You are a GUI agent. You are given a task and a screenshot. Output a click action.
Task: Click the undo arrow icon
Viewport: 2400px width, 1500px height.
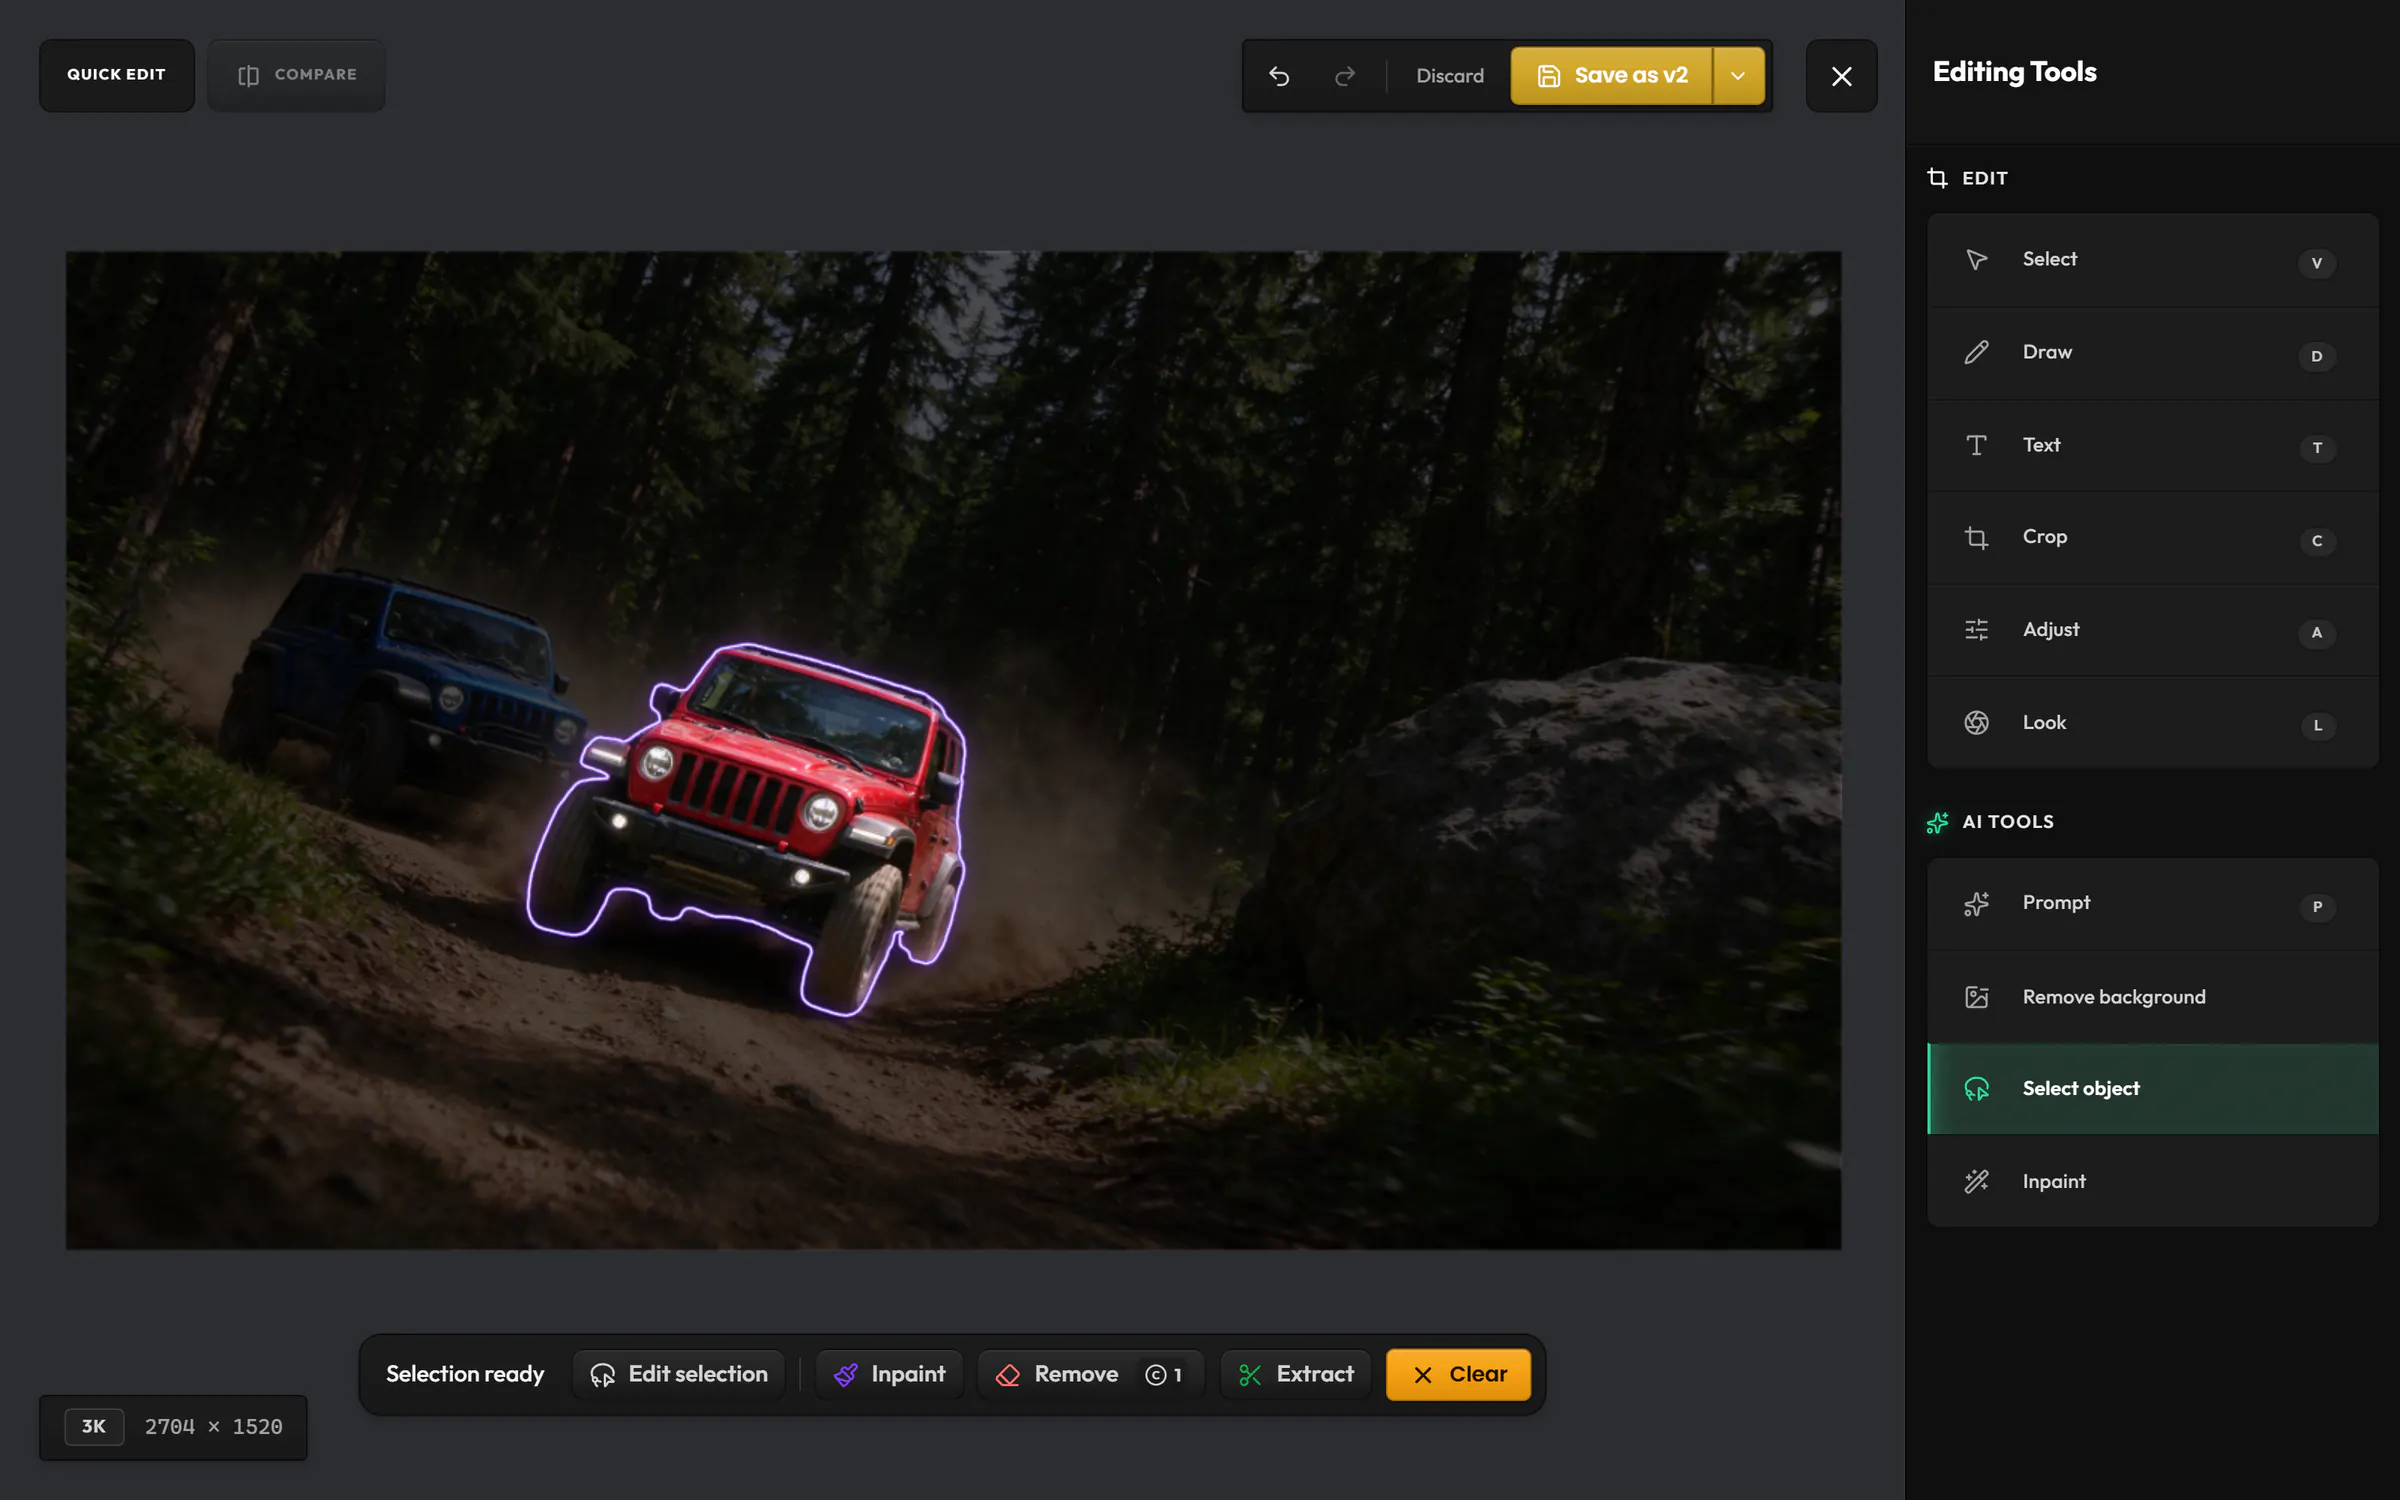point(1279,76)
